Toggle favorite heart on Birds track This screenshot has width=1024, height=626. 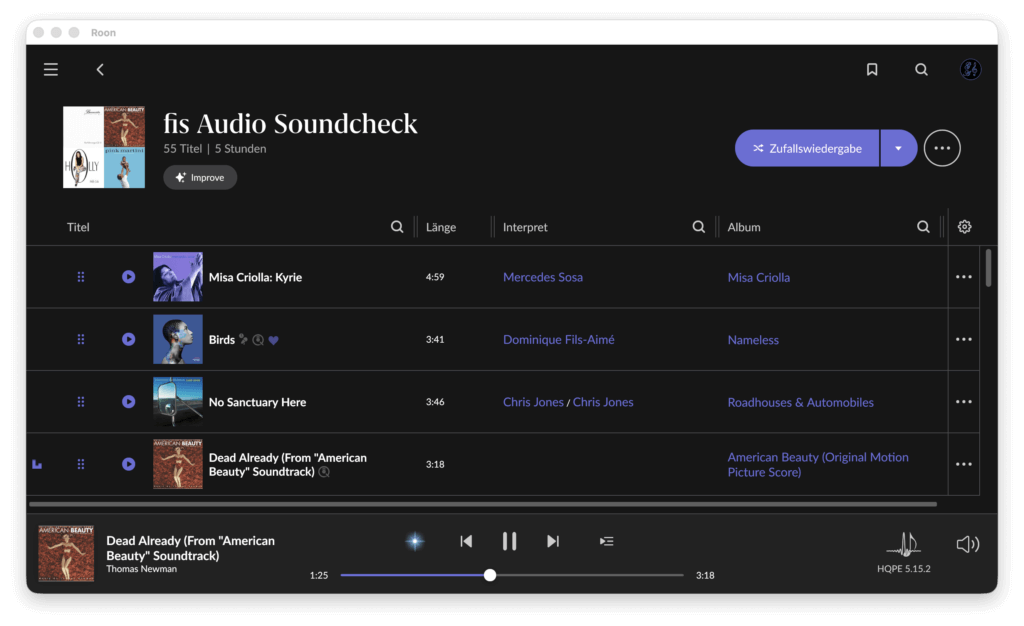pyautogui.click(x=274, y=340)
